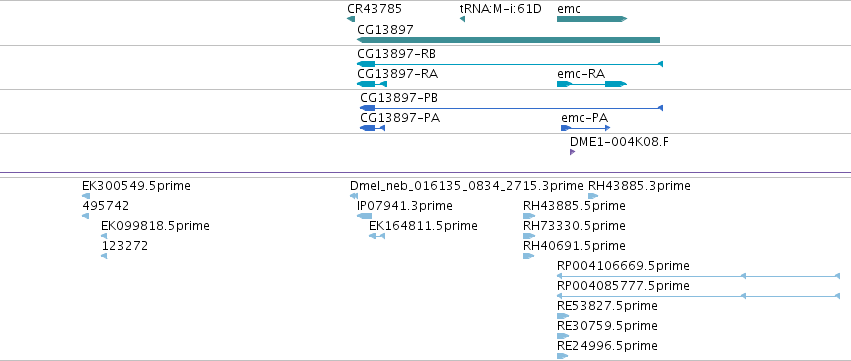Click the RP004106669.5prime alignment line
This screenshot has height=361, width=851.
698,276
